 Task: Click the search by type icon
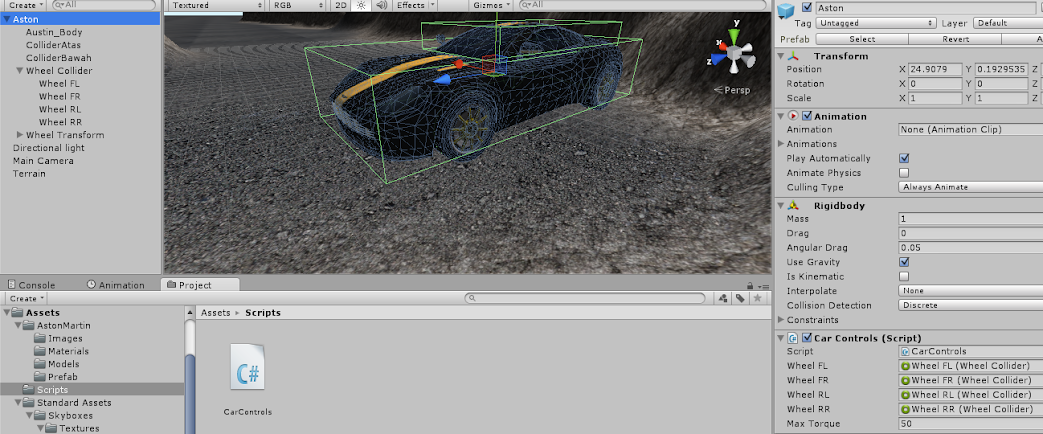point(721,298)
